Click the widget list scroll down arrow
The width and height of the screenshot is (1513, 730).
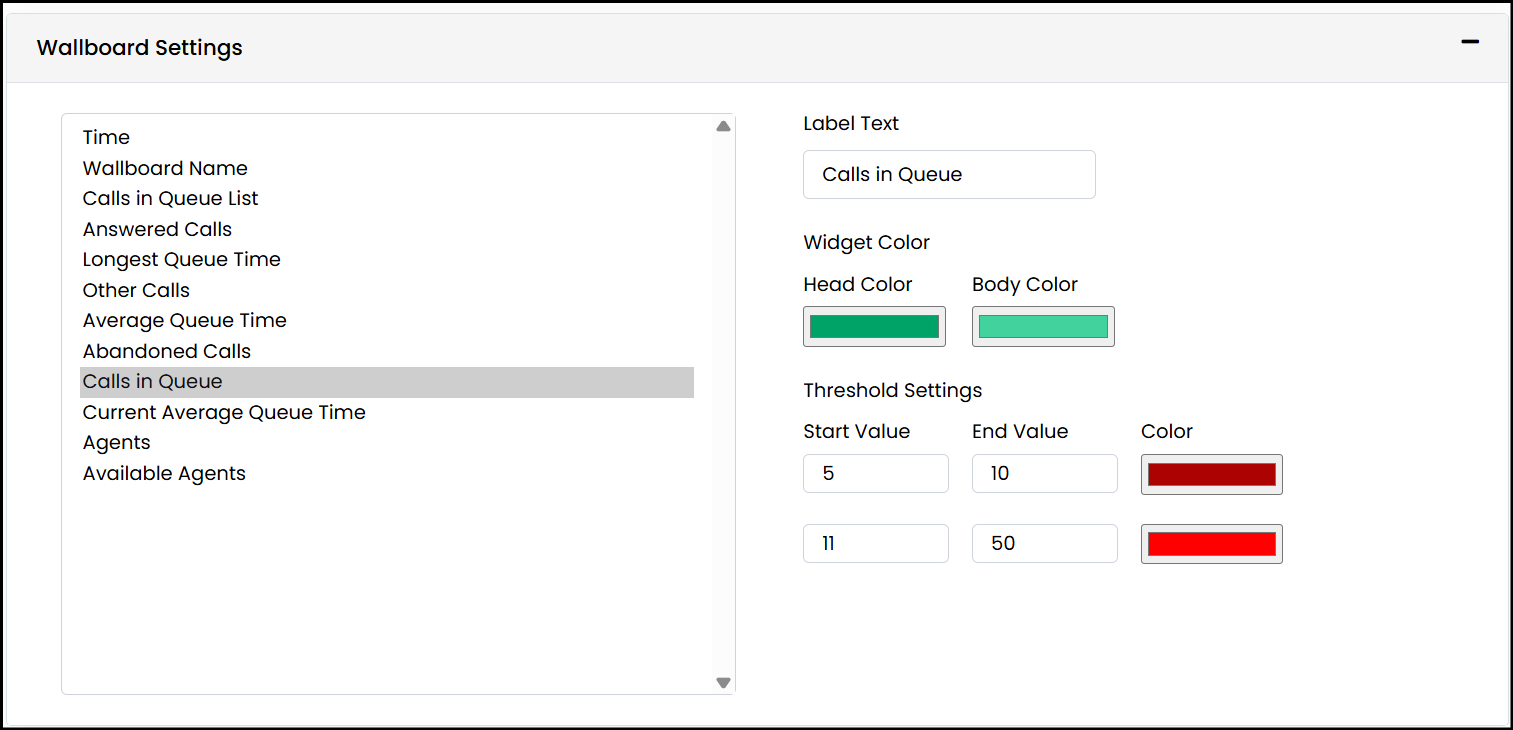pyautogui.click(x=723, y=683)
